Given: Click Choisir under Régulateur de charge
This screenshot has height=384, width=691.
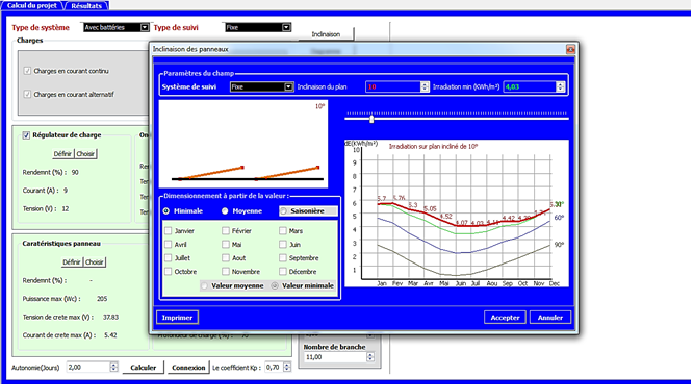Looking at the screenshot, I should point(85,153).
